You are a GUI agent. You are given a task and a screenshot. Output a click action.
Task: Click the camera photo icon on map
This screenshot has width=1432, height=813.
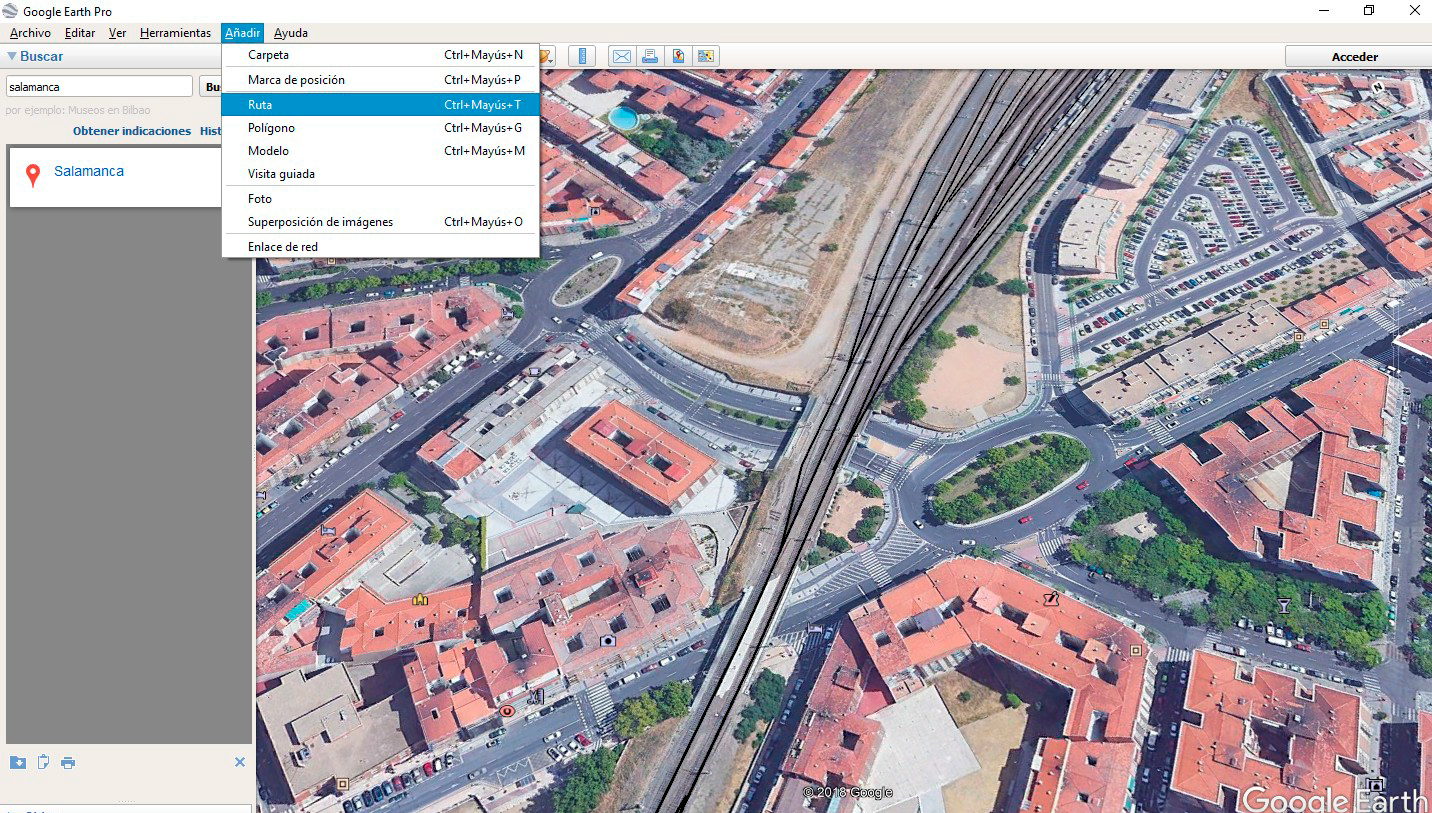[x=607, y=640]
